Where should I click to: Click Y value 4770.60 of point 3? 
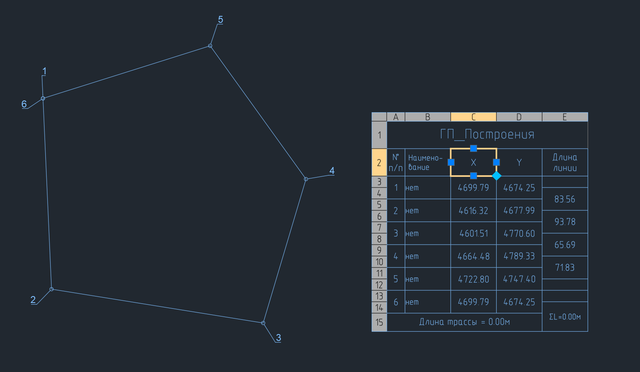pos(519,234)
